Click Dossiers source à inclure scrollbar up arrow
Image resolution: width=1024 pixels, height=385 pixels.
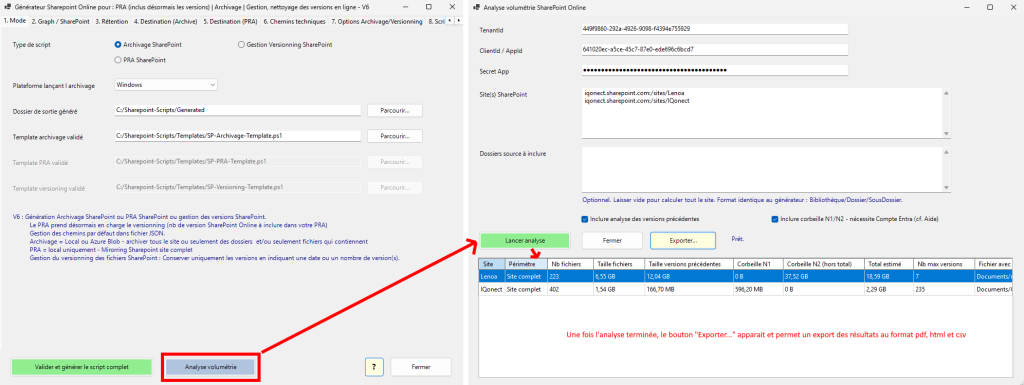(946, 151)
